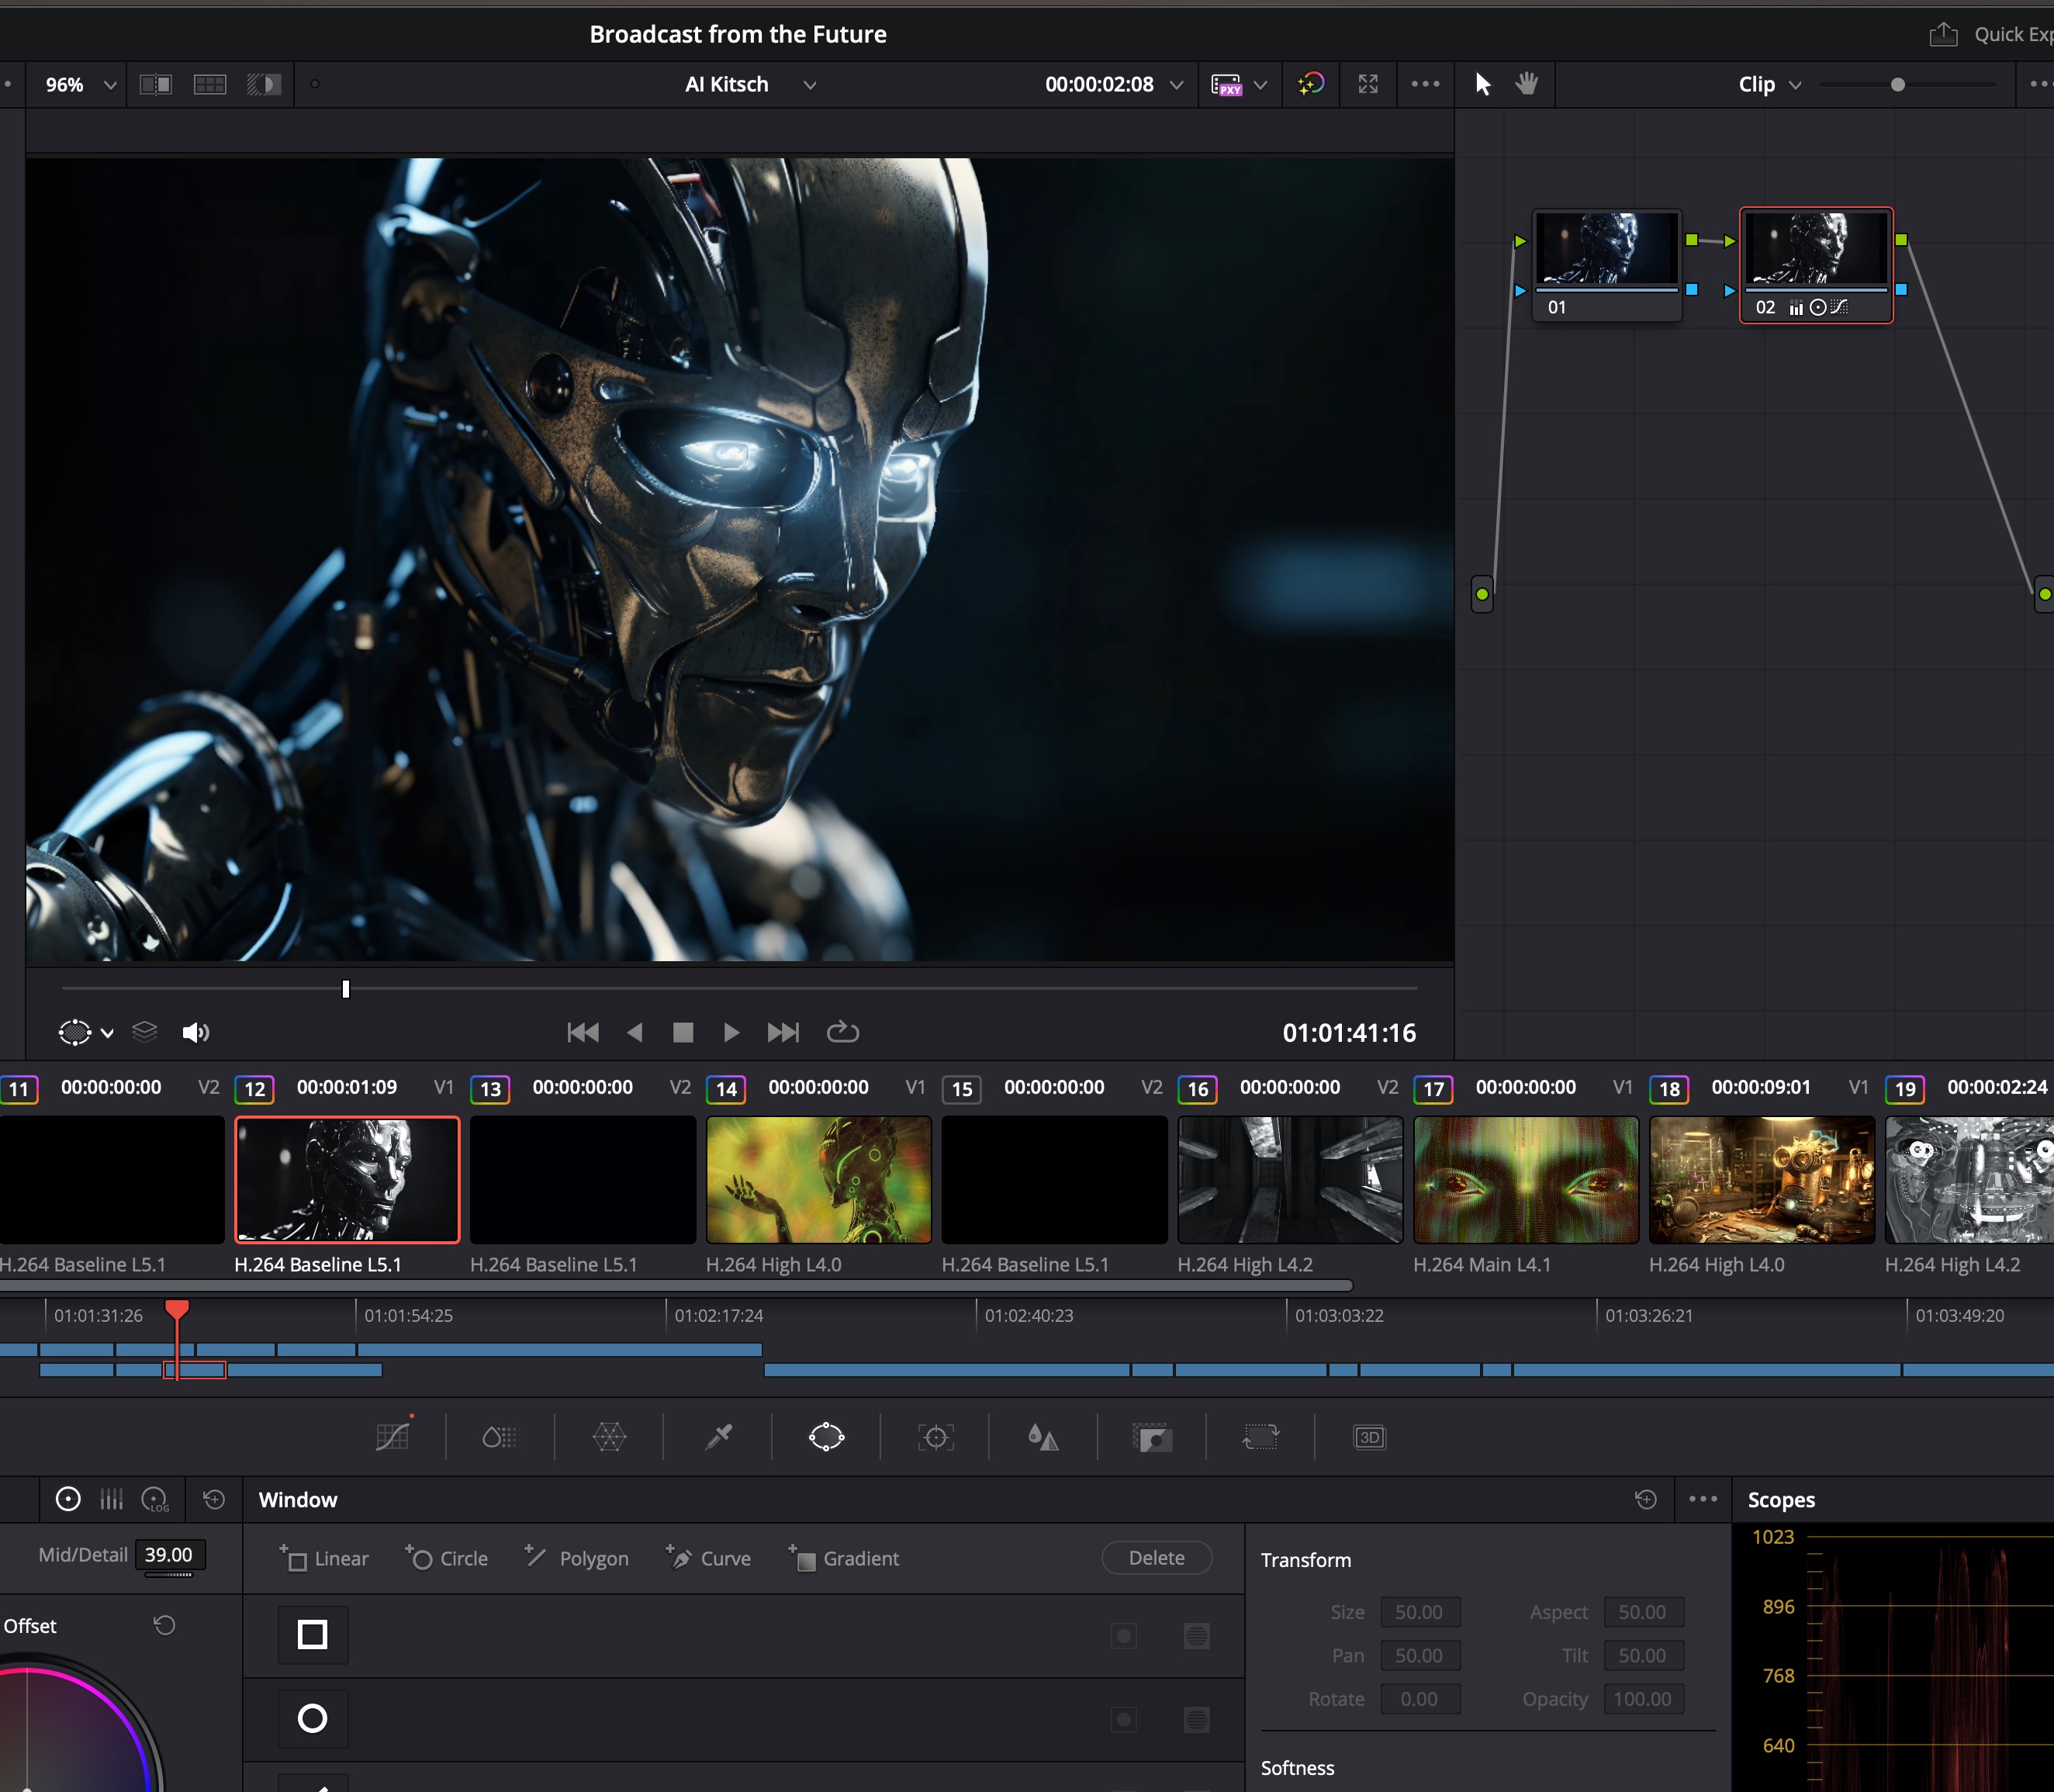
Task: Open the Blur palette
Action: tap(1043, 1437)
